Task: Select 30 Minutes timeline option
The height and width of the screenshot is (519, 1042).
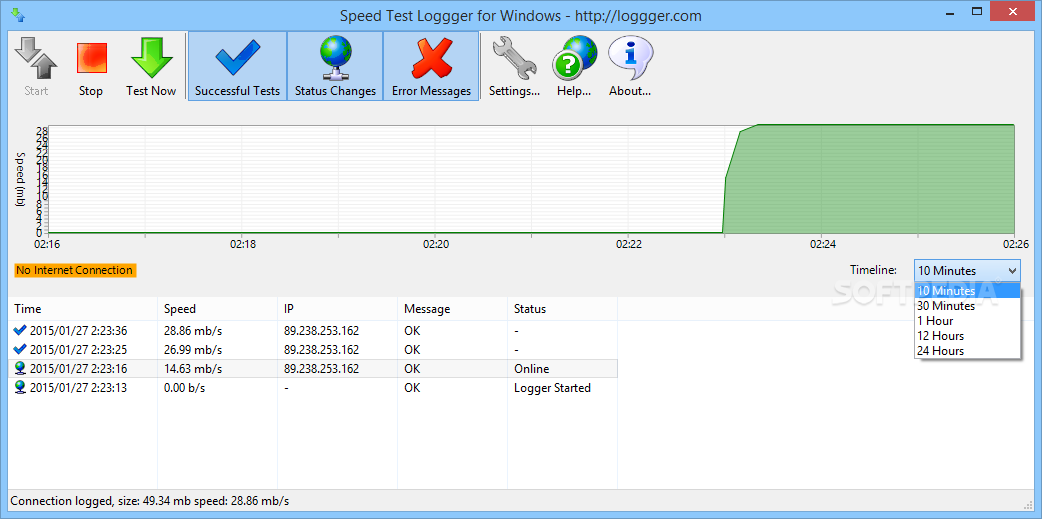Action: click(x=967, y=306)
